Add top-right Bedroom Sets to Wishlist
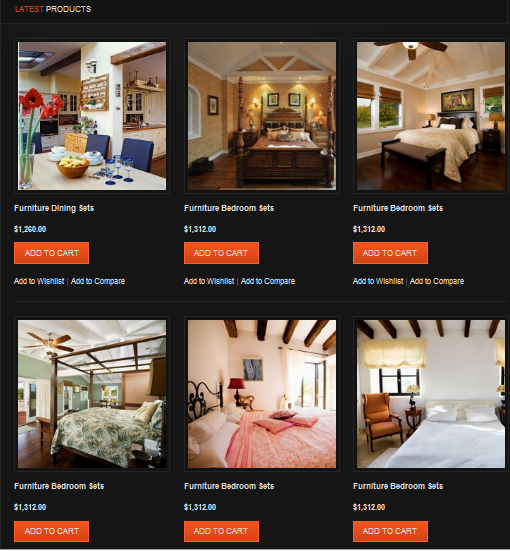Viewport: 510px width, 551px height. click(x=378, y=281)
